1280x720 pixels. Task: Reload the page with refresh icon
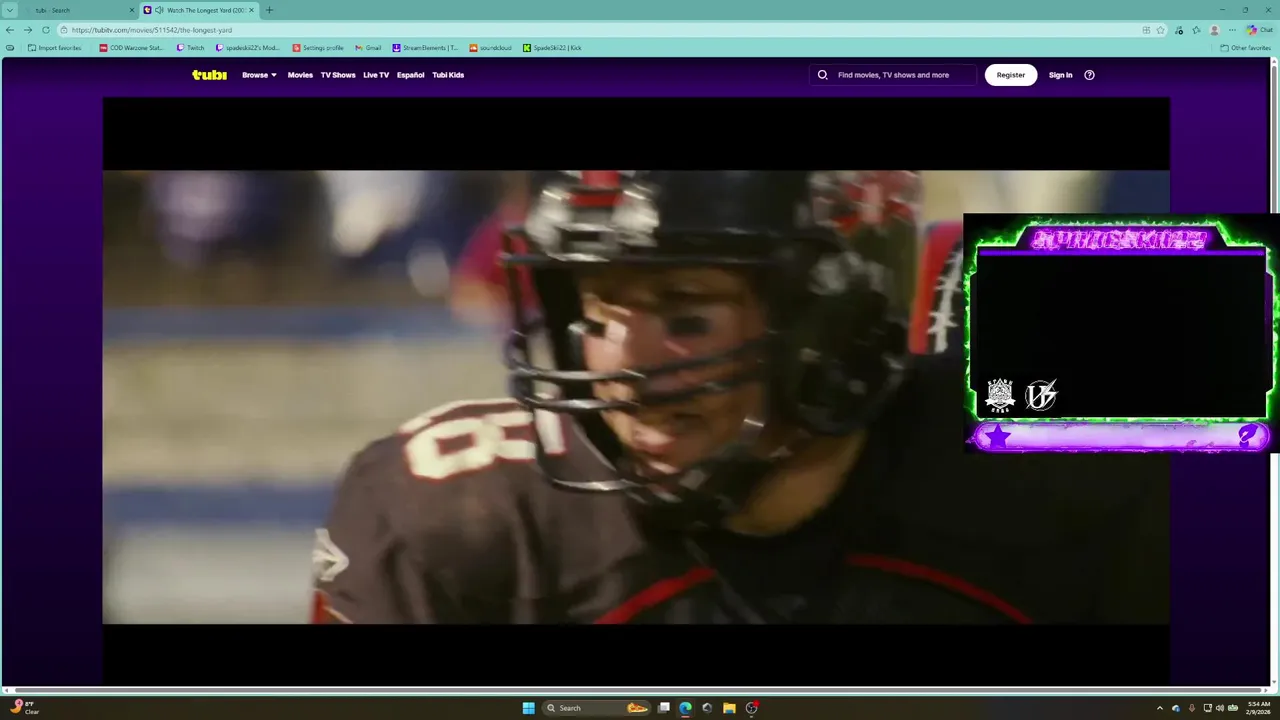[x=46, y=30]
